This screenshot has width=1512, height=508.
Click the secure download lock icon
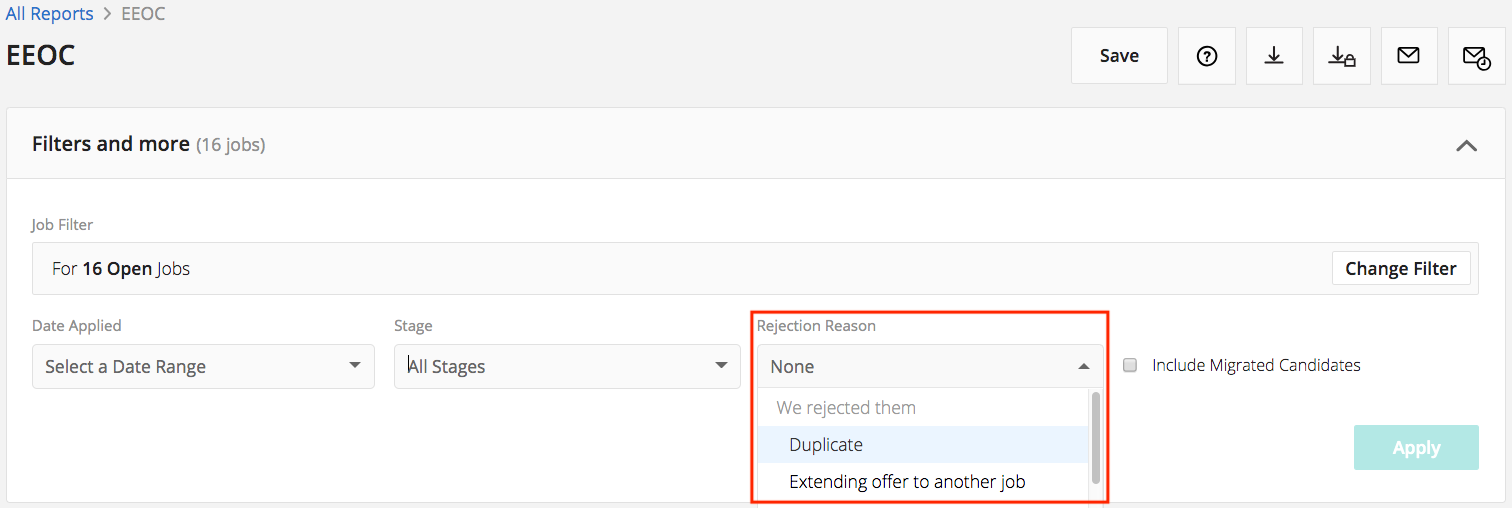[1342, 56]
